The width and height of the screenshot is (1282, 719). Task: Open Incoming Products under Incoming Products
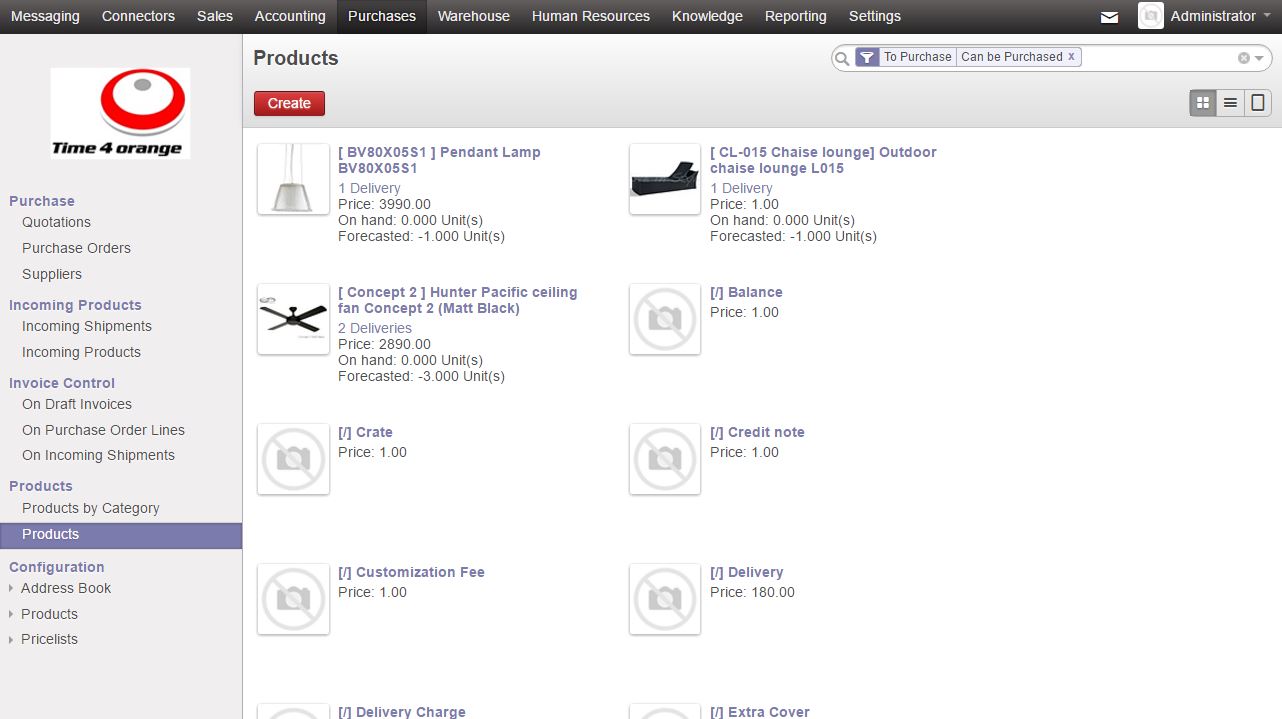(x=81, y=352)
